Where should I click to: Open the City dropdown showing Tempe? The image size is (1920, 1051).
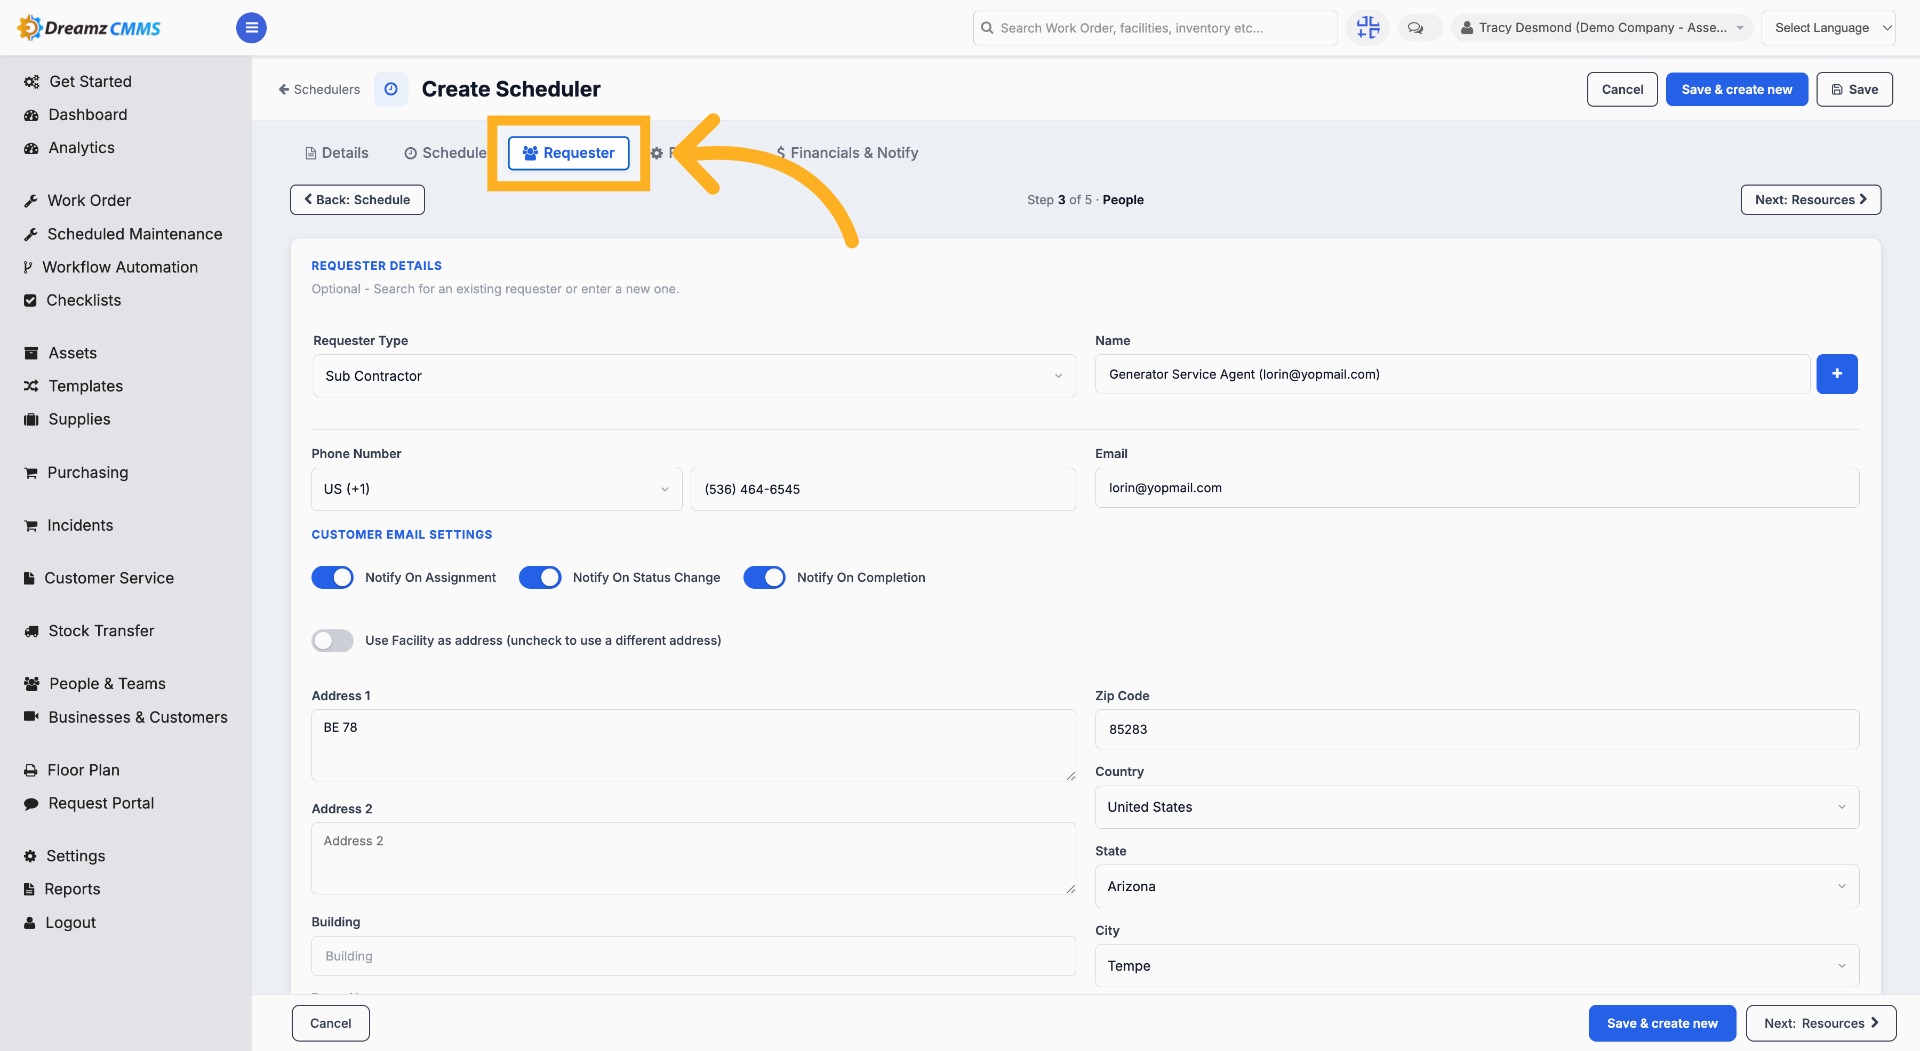point(1477,966)
